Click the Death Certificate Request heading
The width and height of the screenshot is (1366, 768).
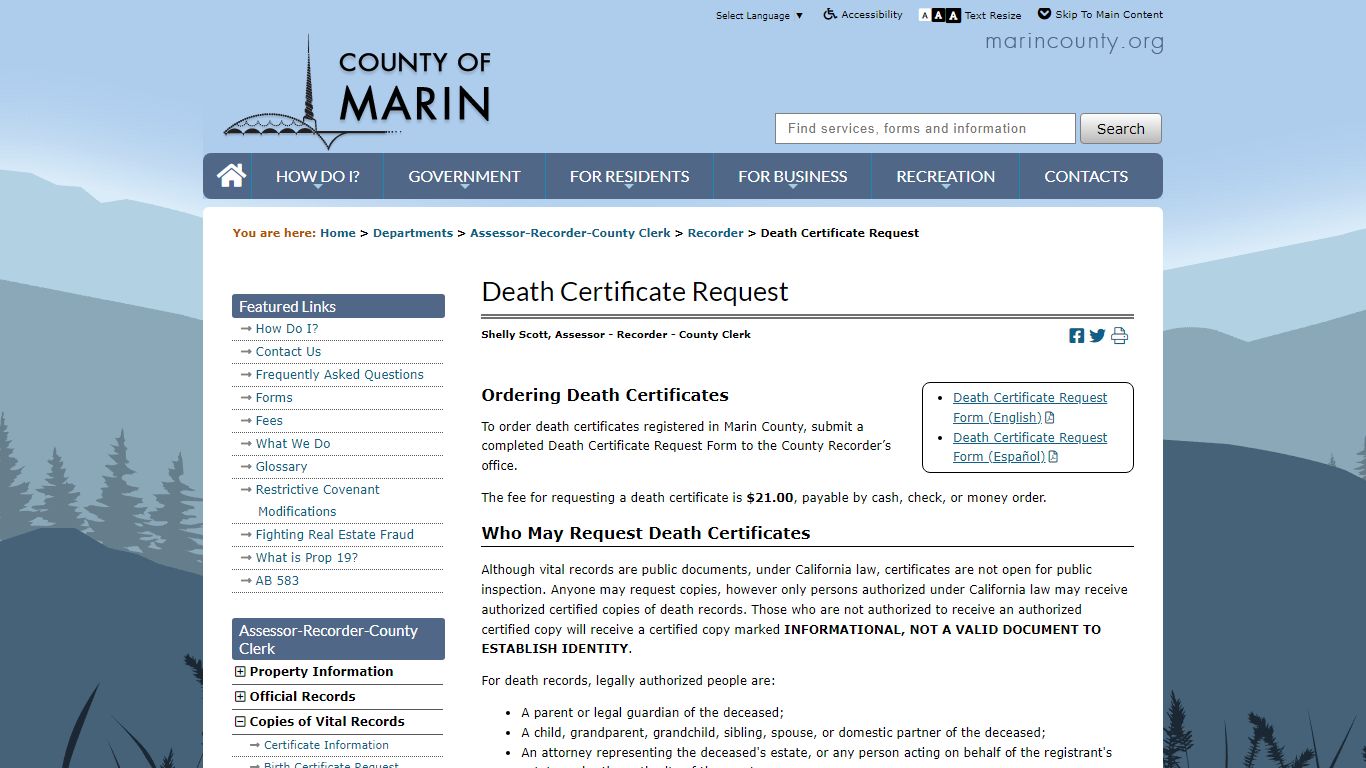[x=635, y=292]
